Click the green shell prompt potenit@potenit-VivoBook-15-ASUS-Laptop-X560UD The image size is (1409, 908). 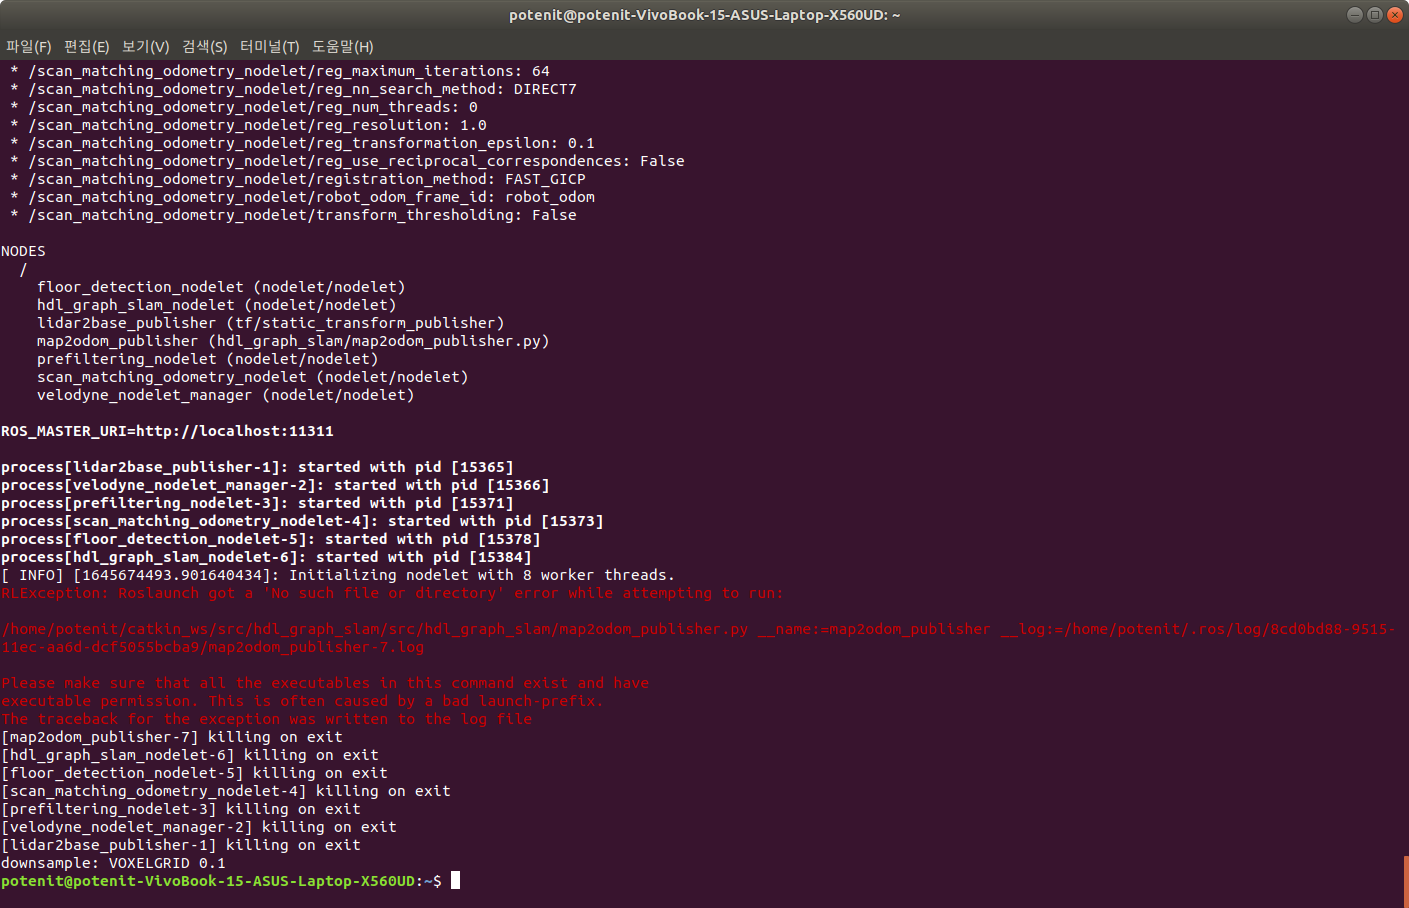click(x=208, y=881)
